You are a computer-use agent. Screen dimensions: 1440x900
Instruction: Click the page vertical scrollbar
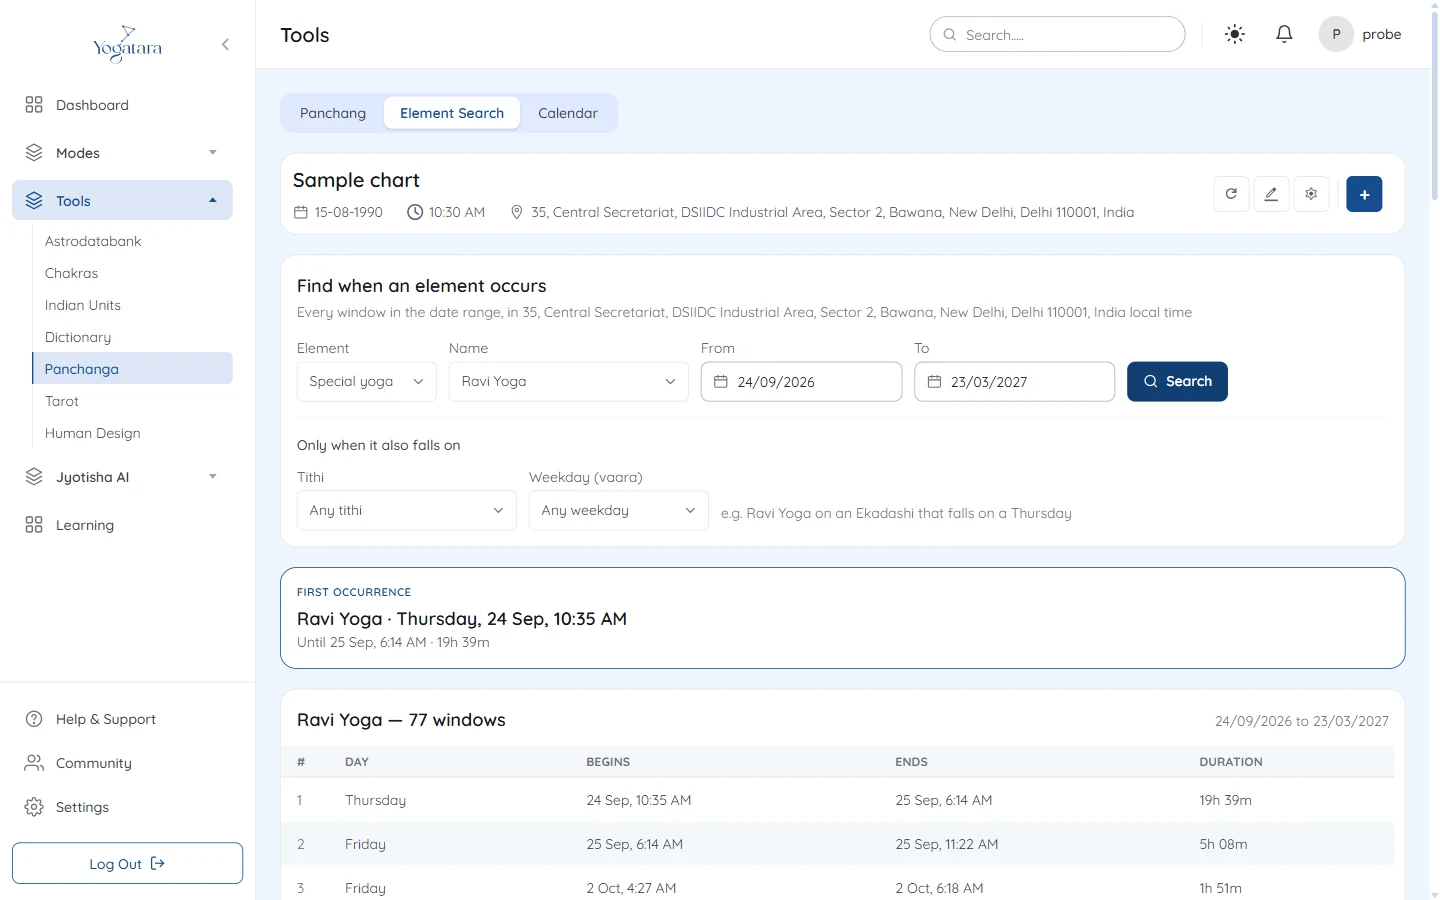(1435, 105)
